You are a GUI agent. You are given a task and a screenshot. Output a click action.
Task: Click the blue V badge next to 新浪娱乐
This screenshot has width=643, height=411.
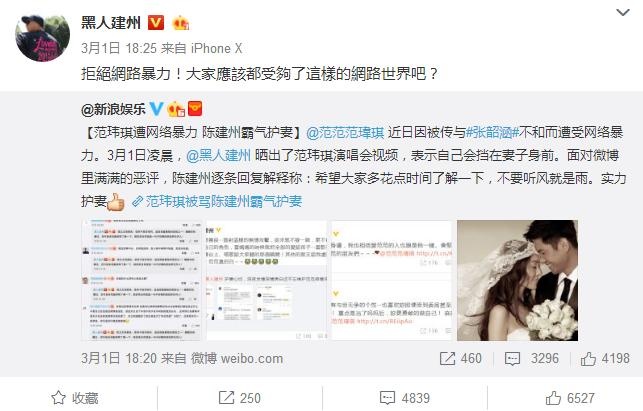click(x=156, y=109)
